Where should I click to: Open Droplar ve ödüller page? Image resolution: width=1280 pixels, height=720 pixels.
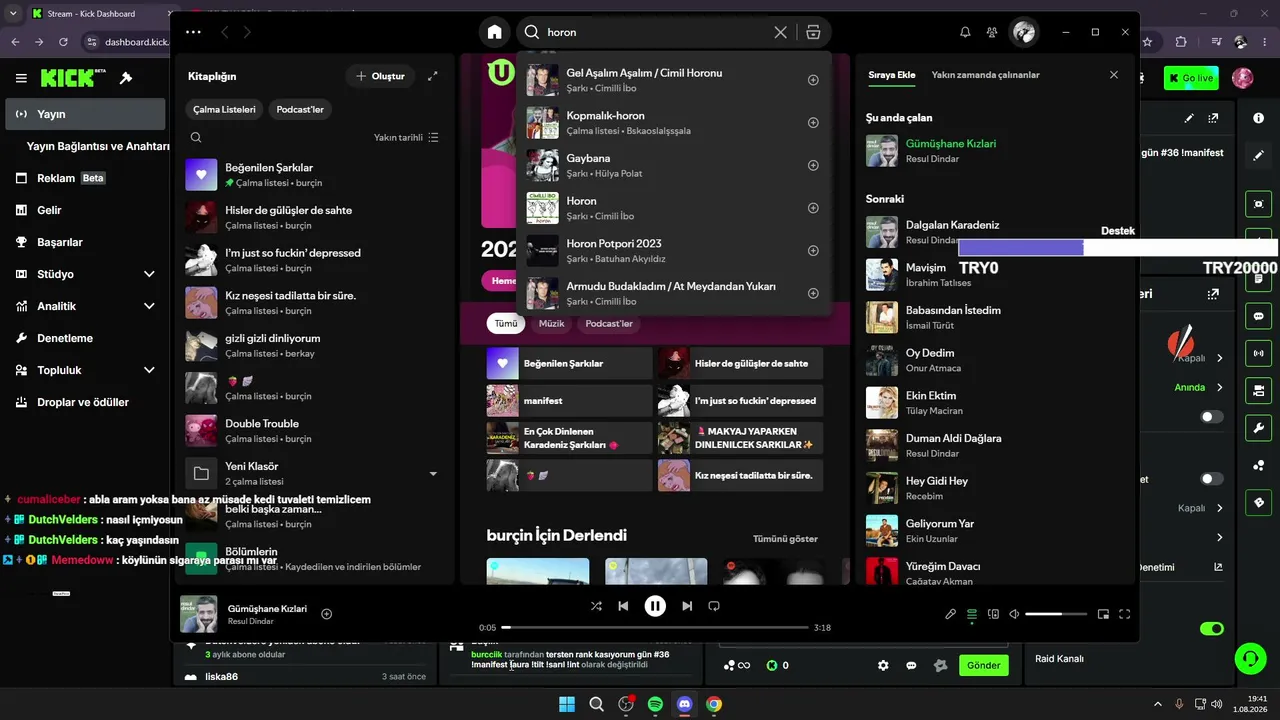(83, 402)
